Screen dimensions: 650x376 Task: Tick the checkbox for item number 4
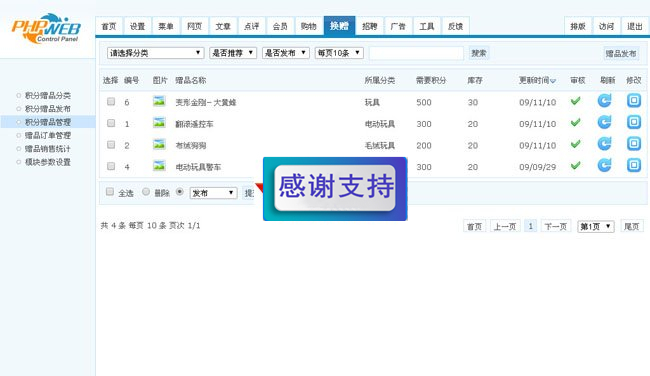(x=111, y=166)
